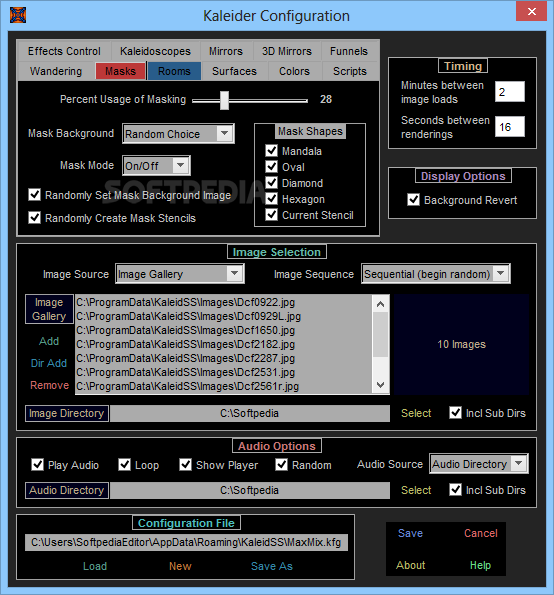Open the Wandering tab
The width and height of the screenshot is (554, 595).
click(x=56, y=71)
